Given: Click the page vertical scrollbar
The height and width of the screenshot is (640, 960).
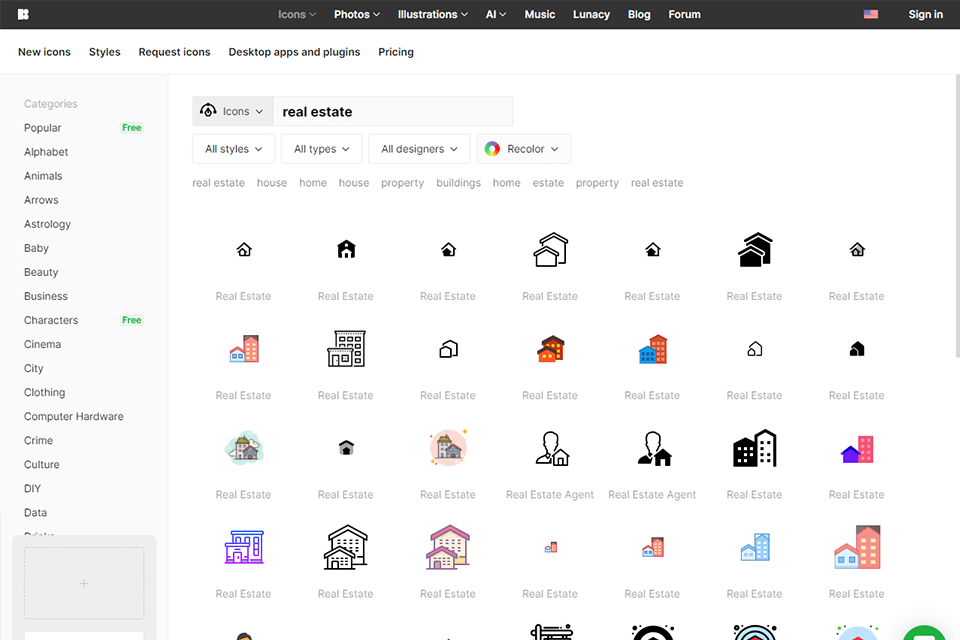Looking at the screenshot, I should click(x=957, y=216).
